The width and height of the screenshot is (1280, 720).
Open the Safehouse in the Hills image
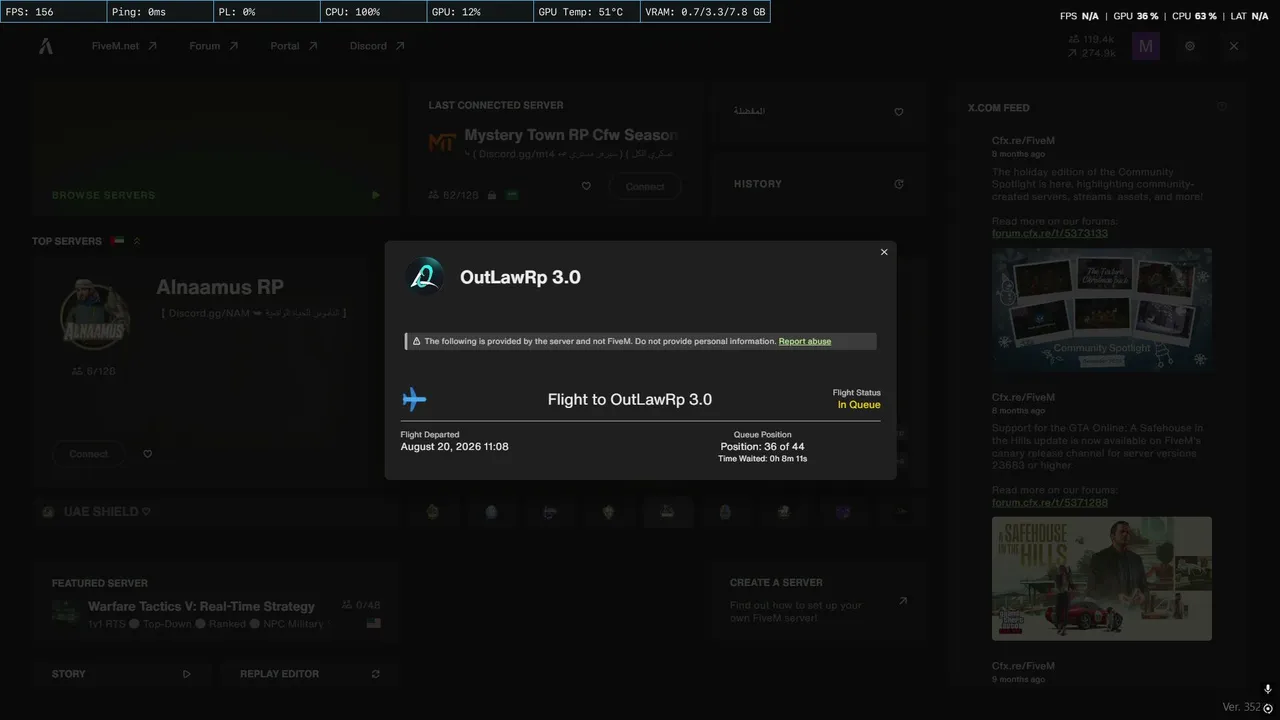point(1102,578)
